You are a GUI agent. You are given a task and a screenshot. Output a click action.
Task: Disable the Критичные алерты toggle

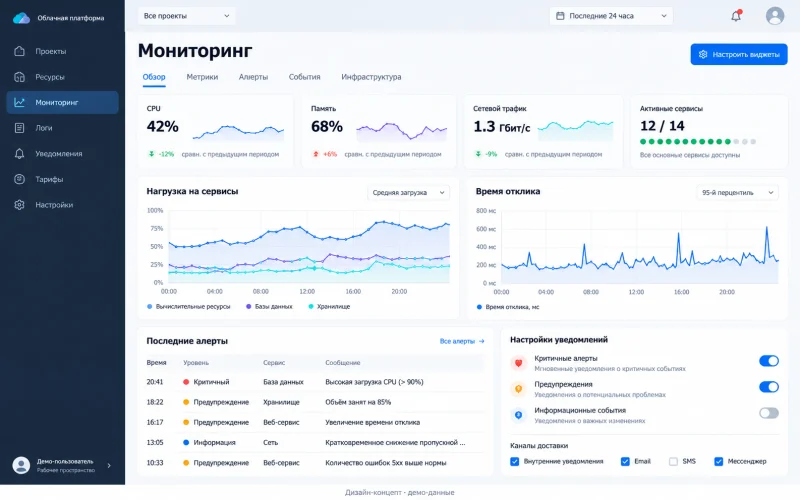(x=769, y=361)
